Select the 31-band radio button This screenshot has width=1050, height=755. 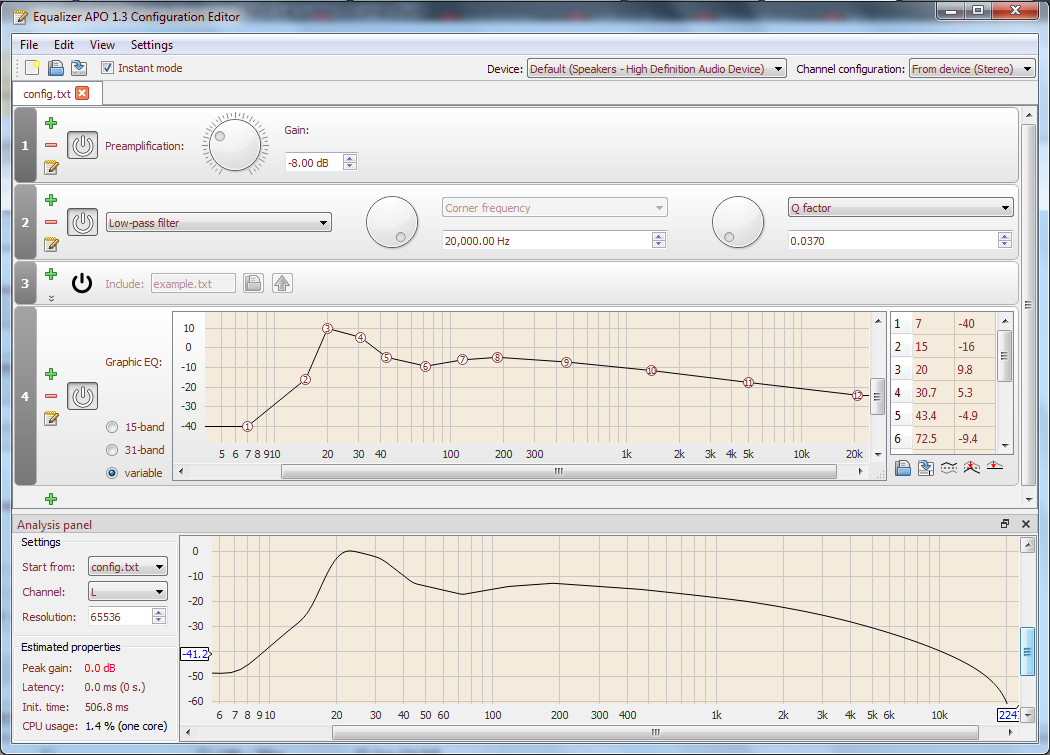coord(112,451)
